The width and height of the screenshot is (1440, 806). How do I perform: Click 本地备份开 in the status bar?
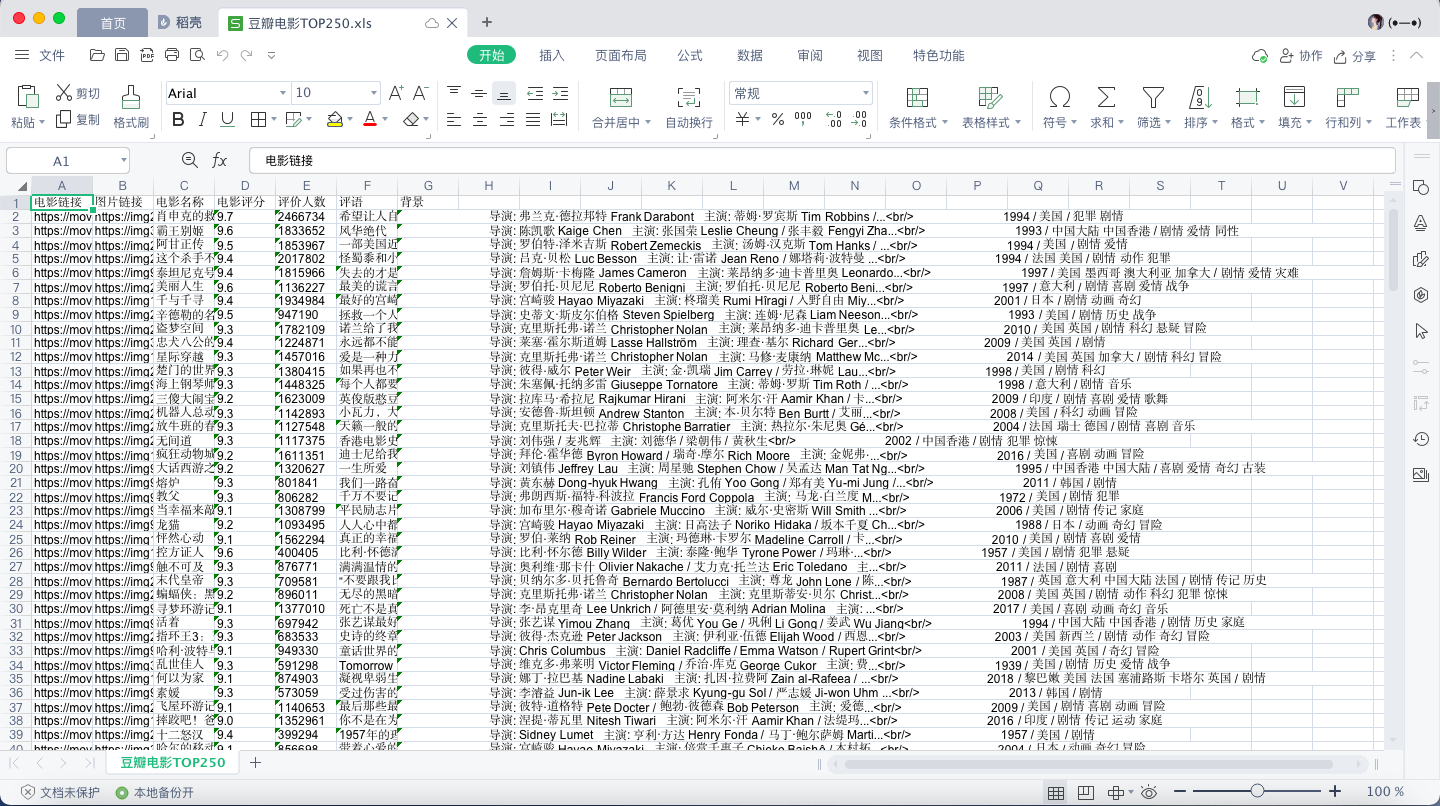[x=154, y=792]
